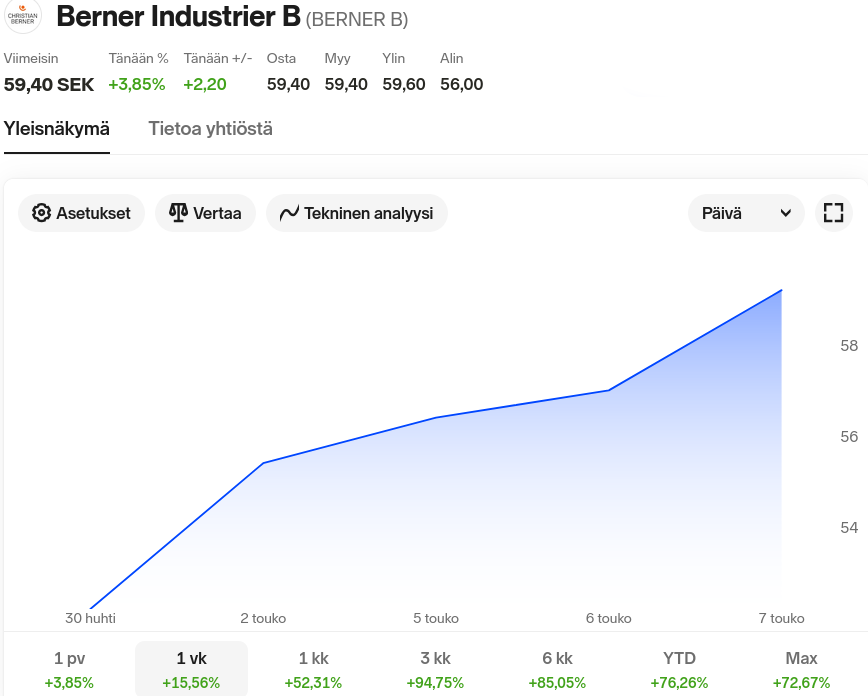Click the Christian Berner company logo

23,17
